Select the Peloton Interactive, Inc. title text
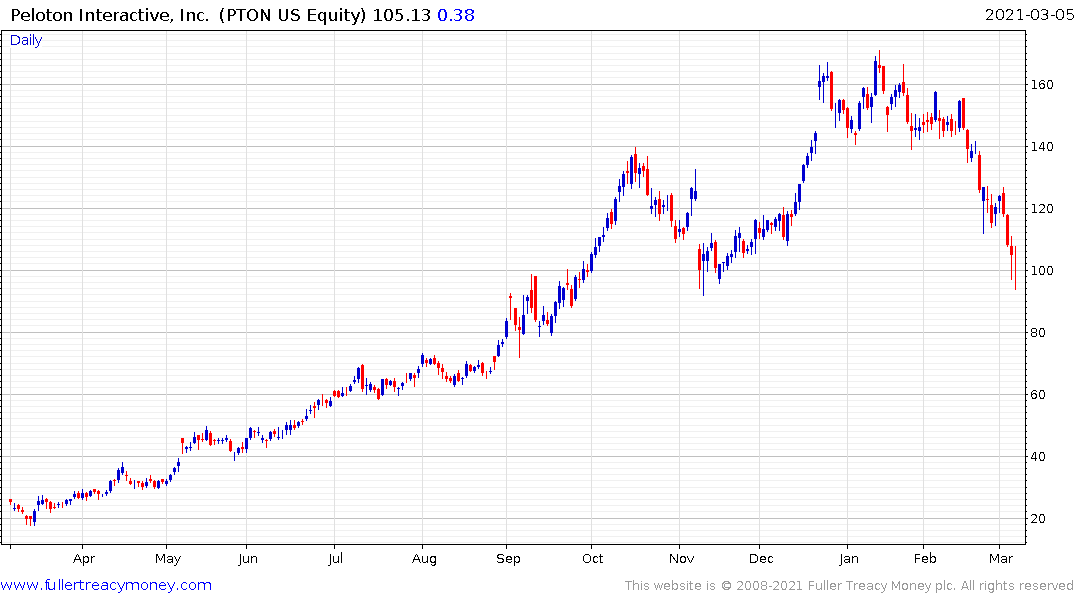 point(110,15)
